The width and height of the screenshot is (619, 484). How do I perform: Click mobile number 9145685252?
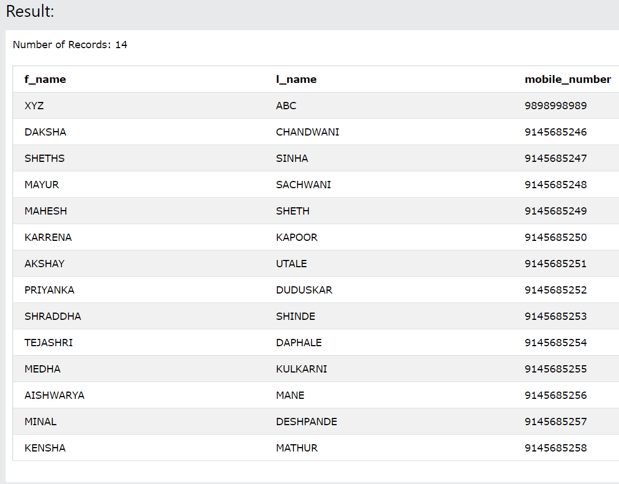click(555, 290)
